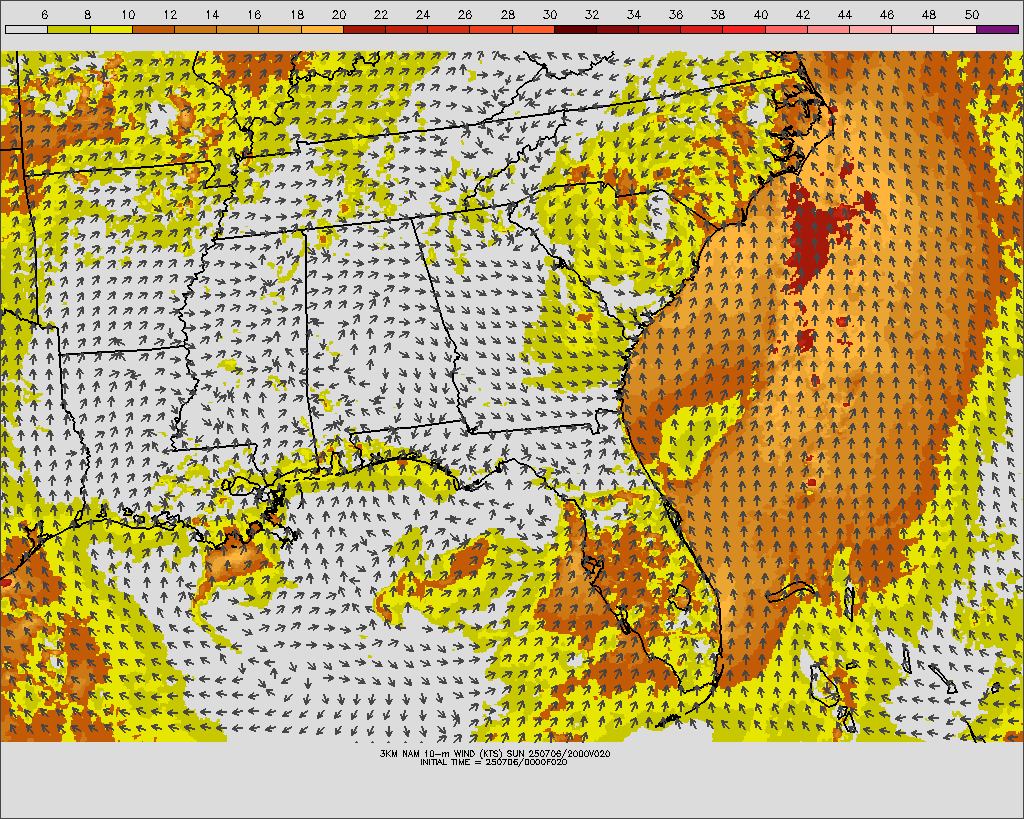The image size is (1024, 819).
Task: Click the "3KM NAM 10-m WIND (KTS)" caption
Action: 443,754
